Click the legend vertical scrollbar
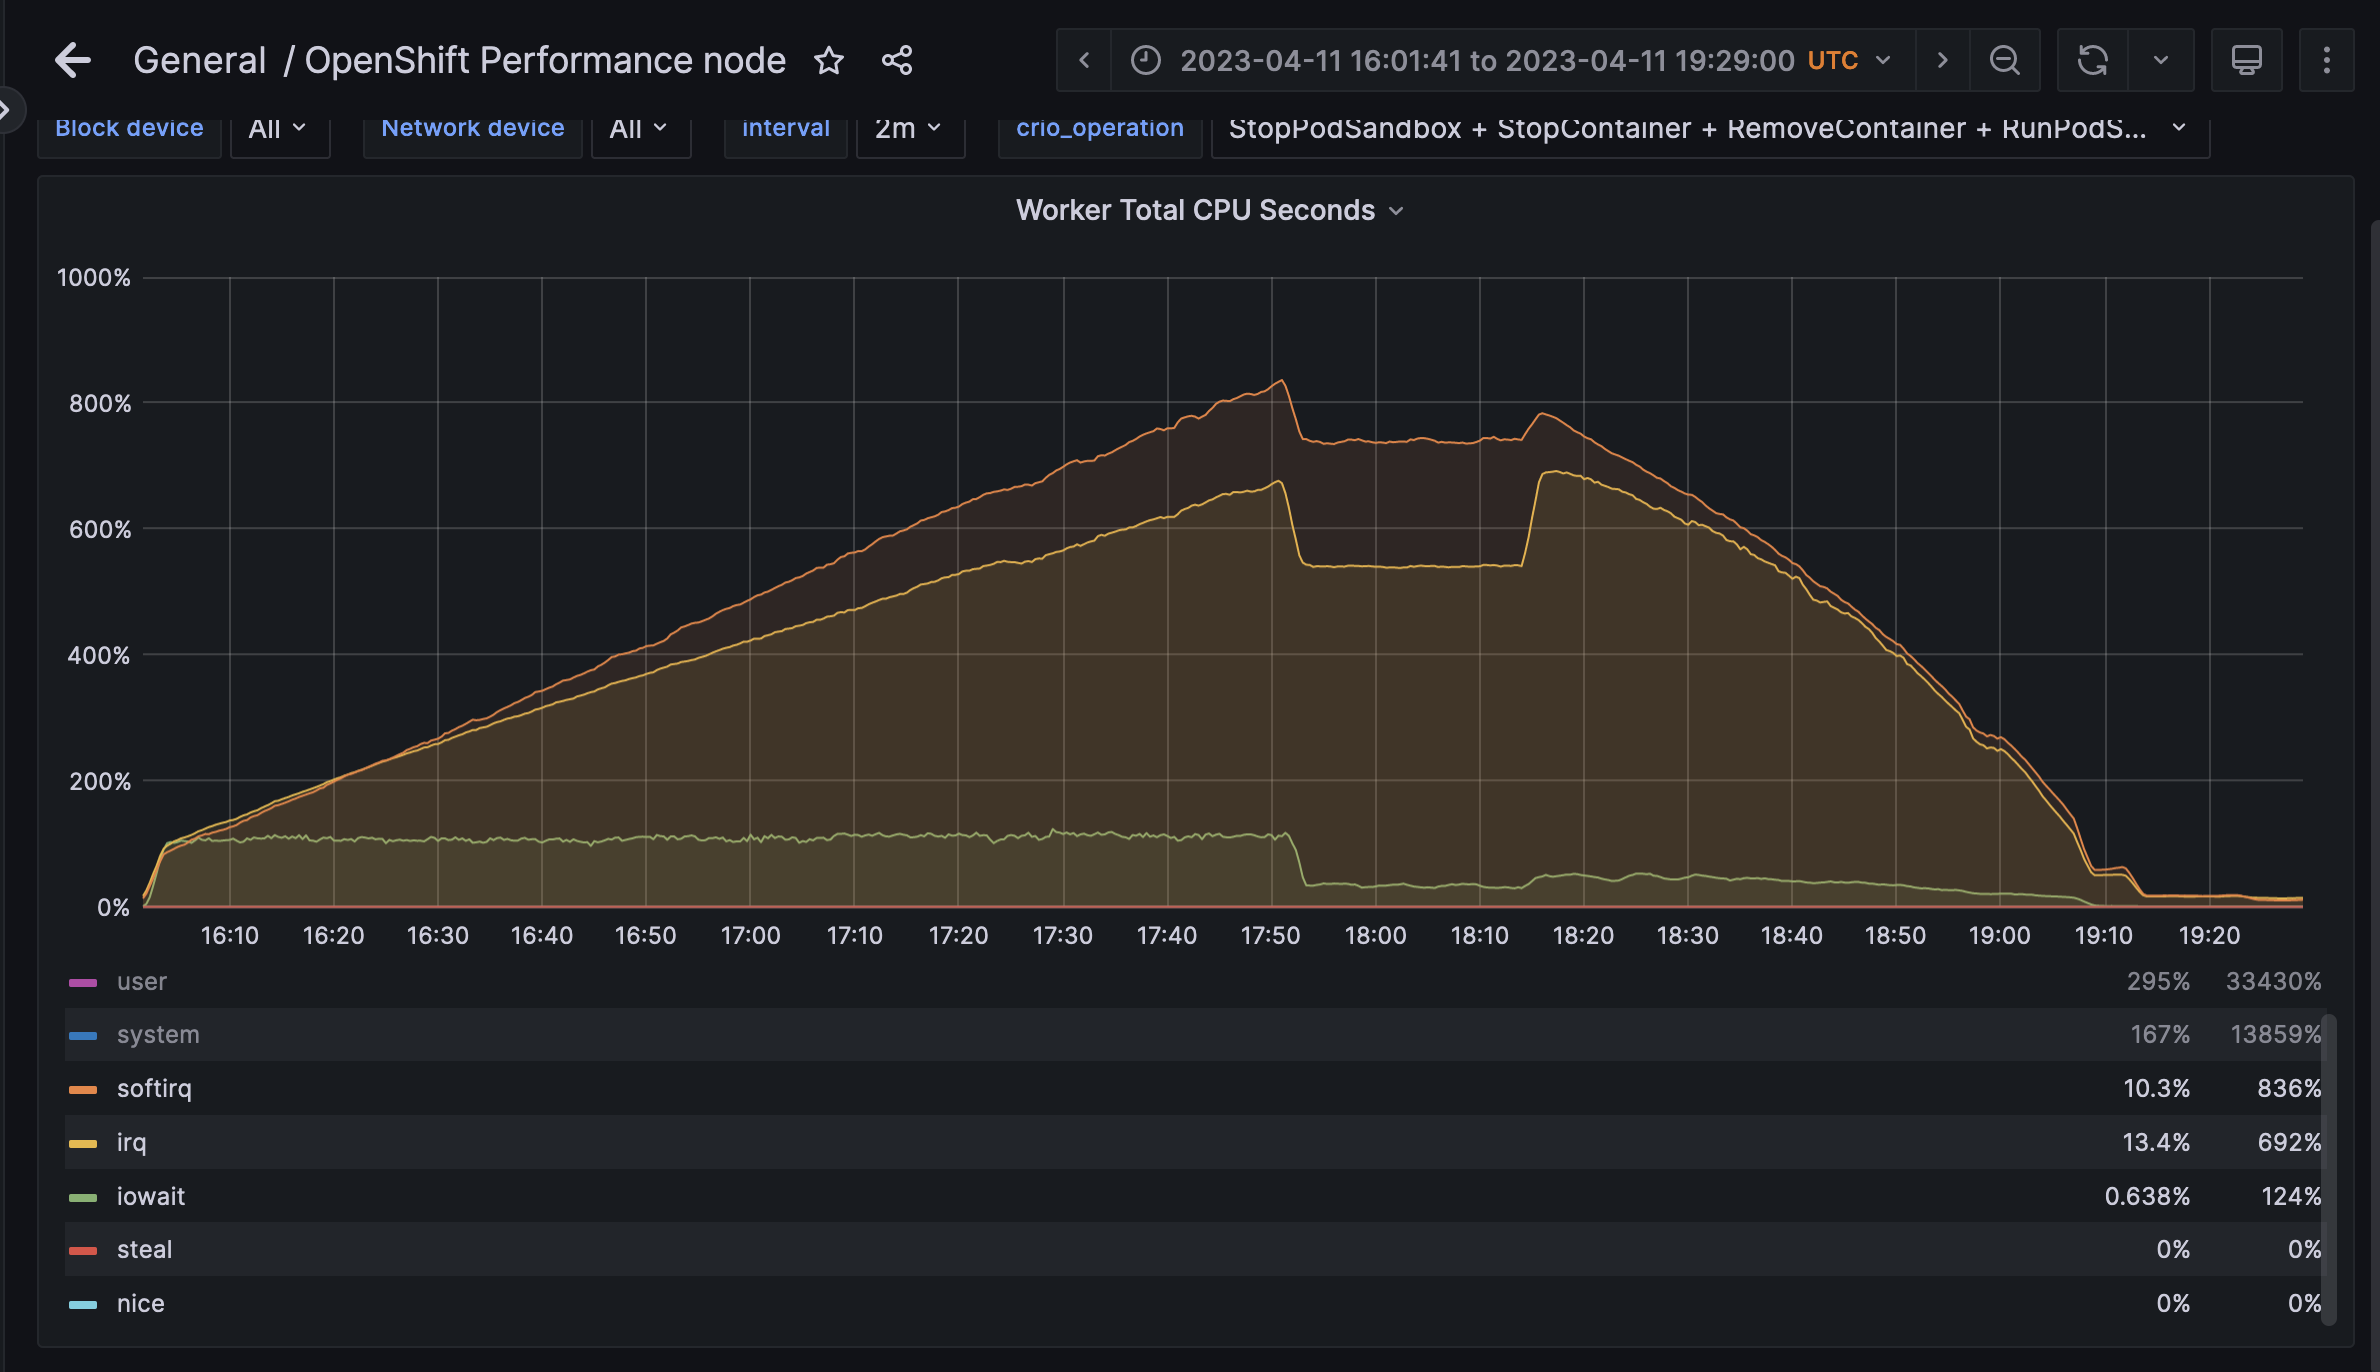The width and height of the screenshot is (2380, 1372). pos(2328,1168)
